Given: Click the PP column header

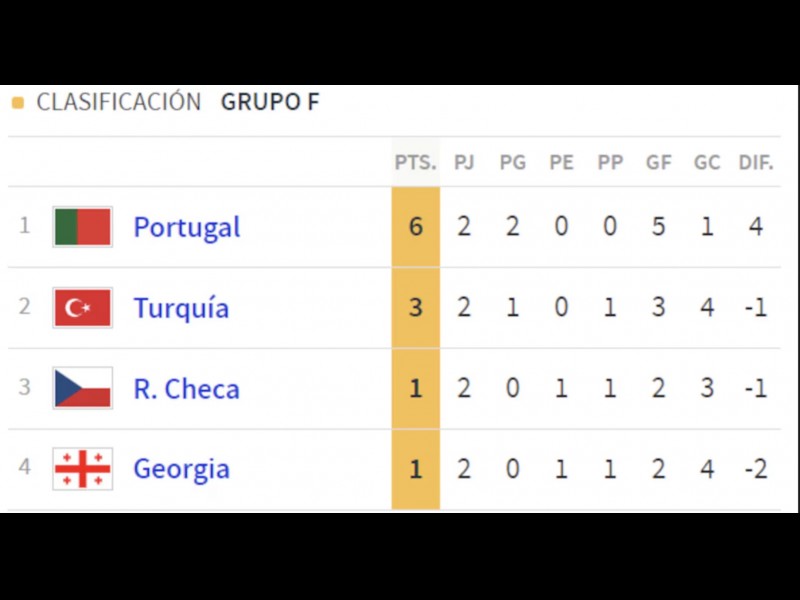Looking at the screenshot, I should (610, 162).
